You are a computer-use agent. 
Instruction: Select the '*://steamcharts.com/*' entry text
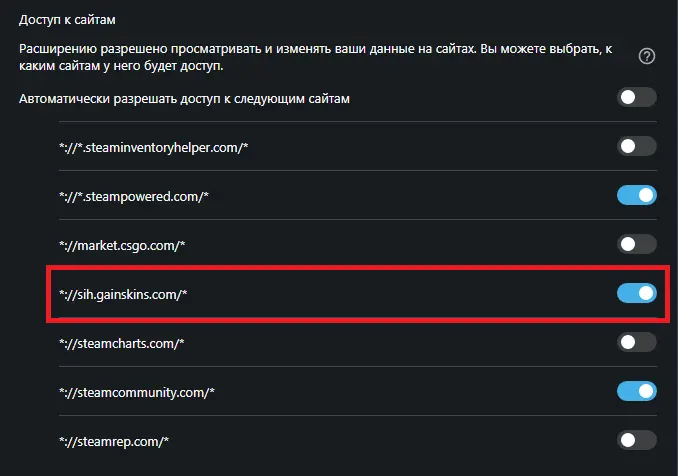point(122,344)
